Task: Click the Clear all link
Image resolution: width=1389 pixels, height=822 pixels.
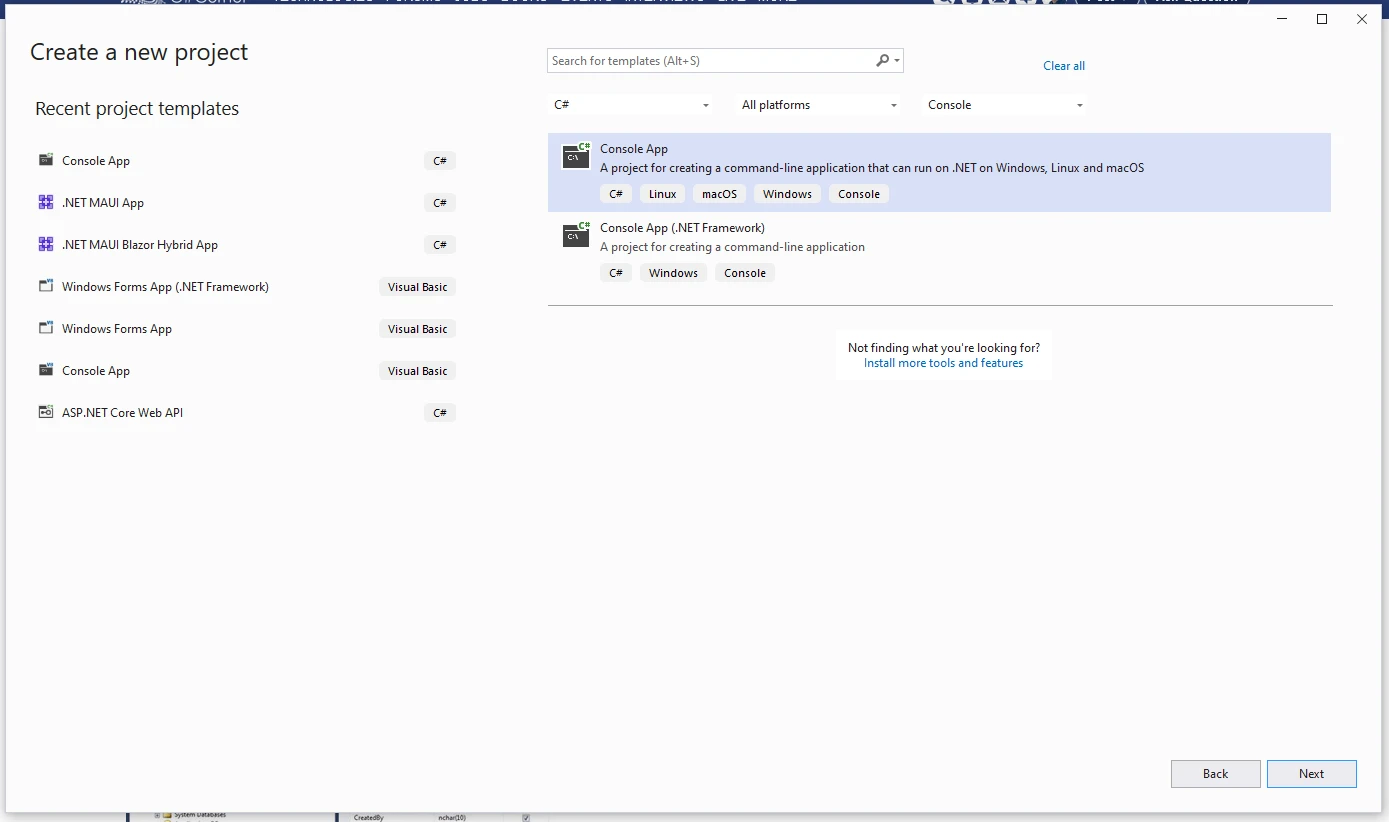Action: coord(1064,66)
